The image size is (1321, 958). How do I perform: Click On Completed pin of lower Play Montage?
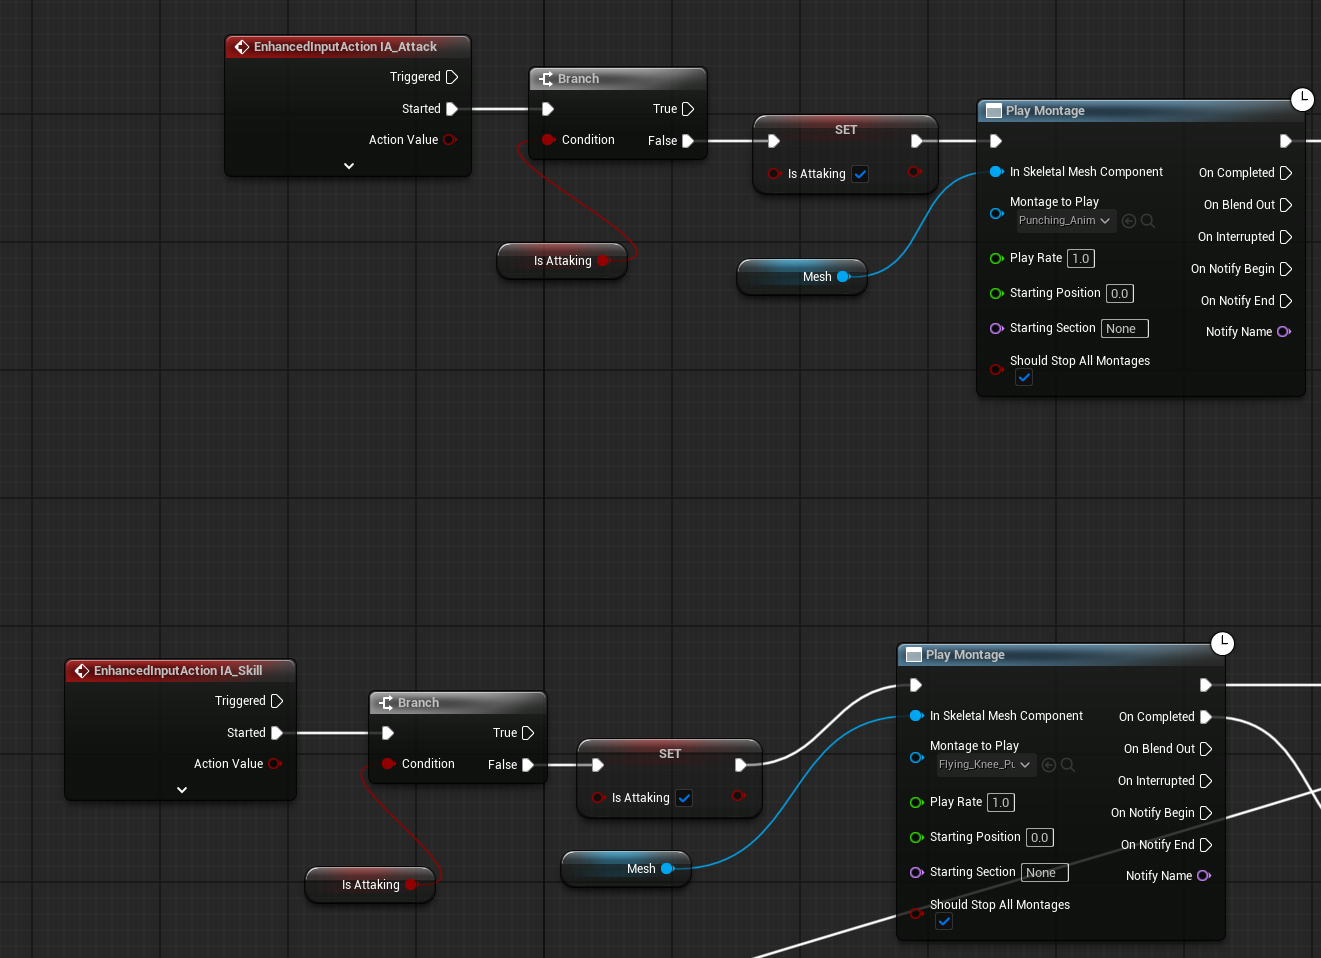point(1206,717)
